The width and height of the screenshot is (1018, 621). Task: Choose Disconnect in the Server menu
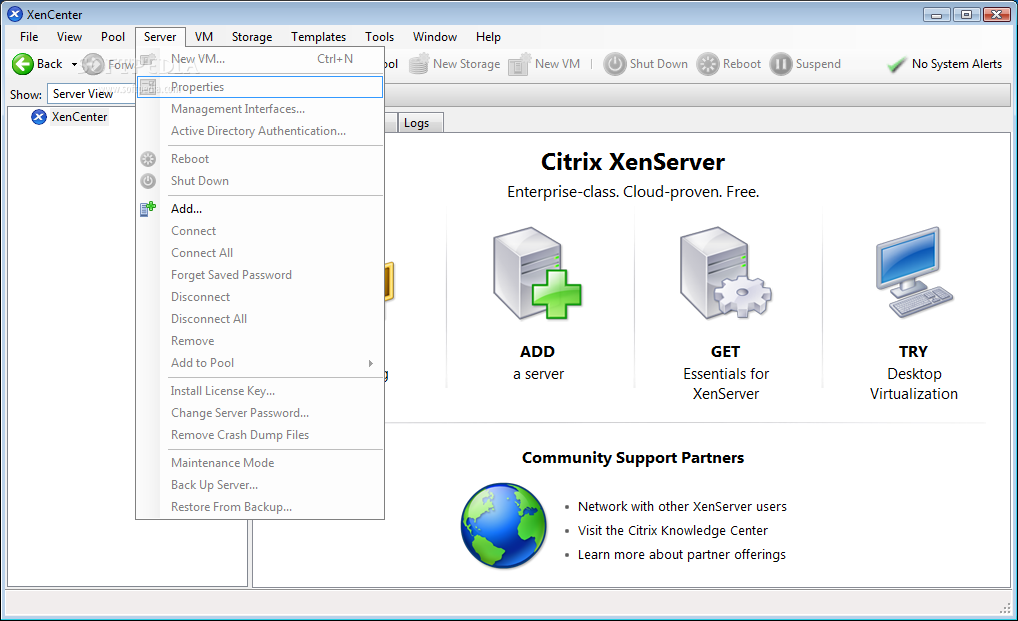click(260, 297)
